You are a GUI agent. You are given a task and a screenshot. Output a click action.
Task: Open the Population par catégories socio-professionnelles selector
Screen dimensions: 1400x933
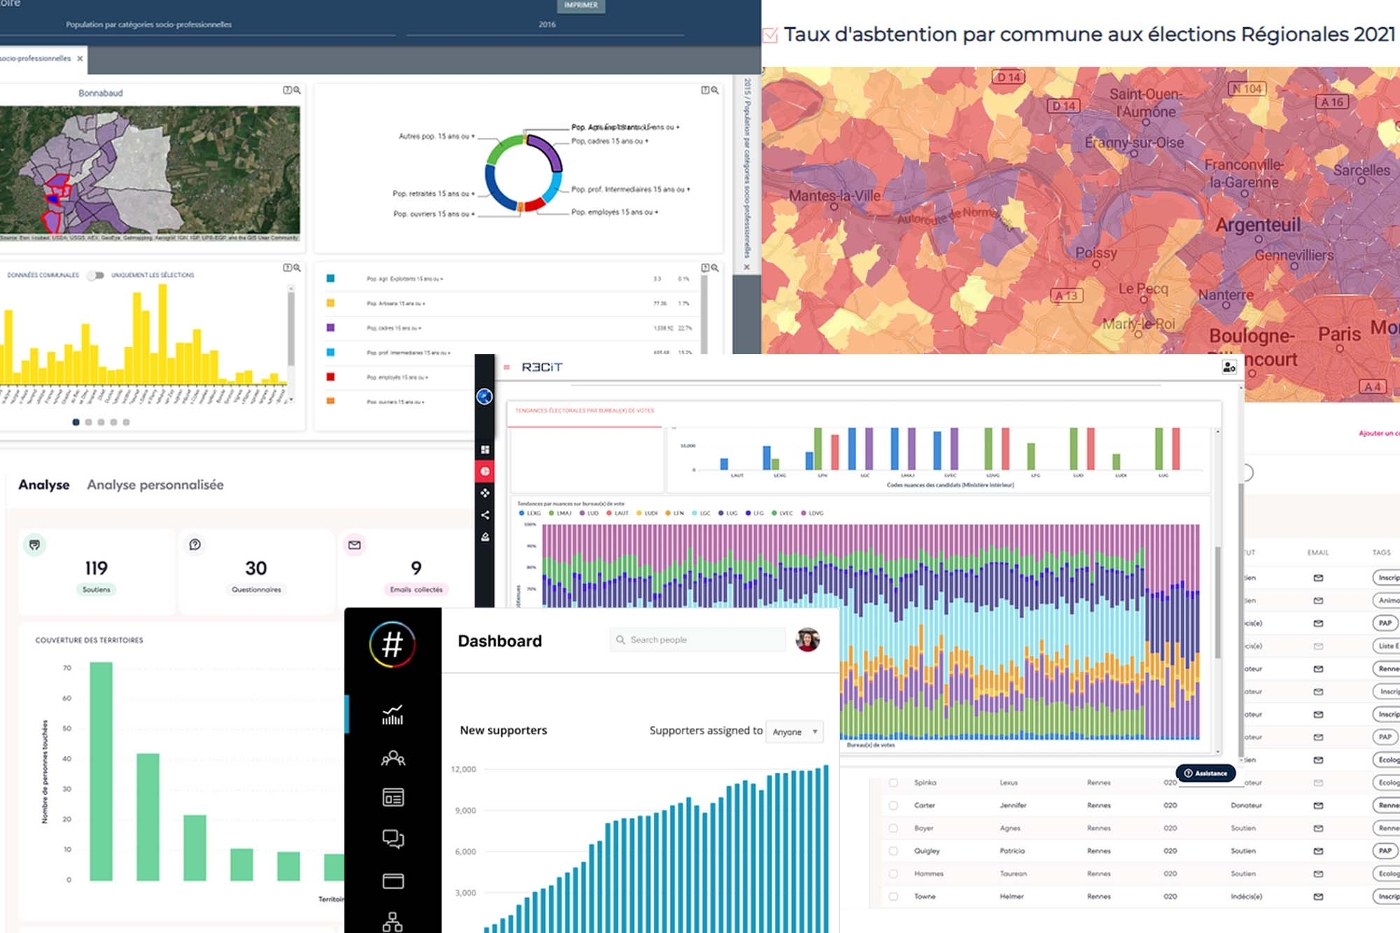tap(198, 25)
